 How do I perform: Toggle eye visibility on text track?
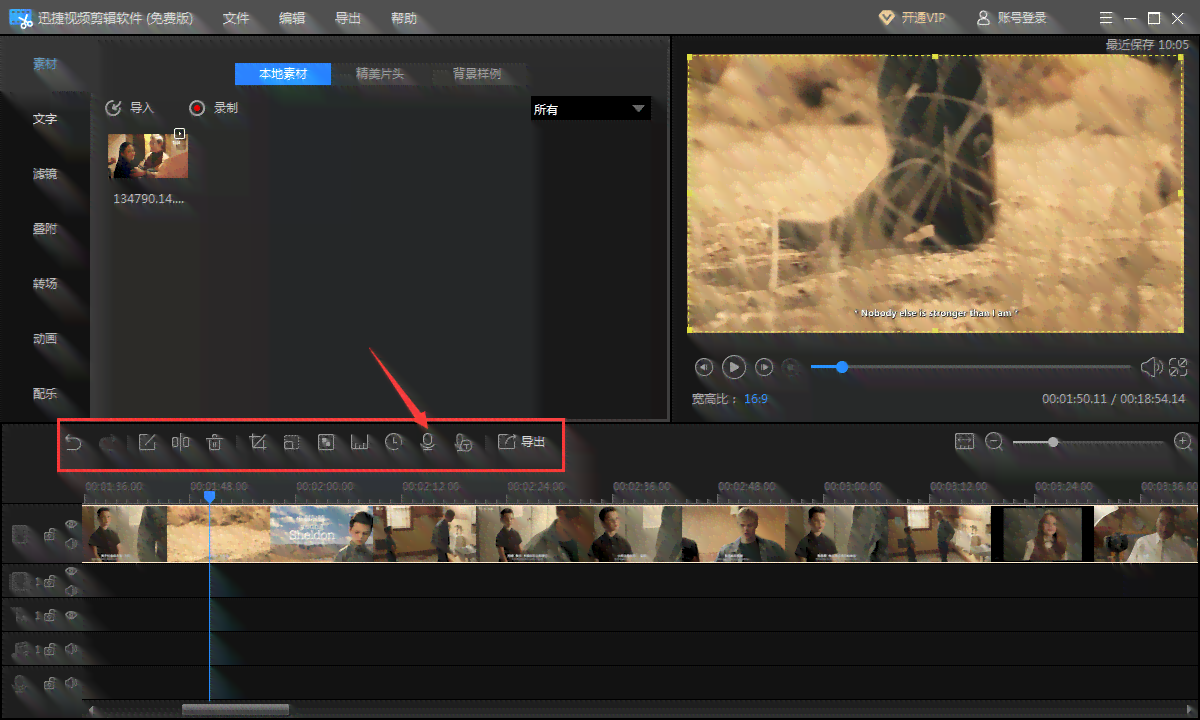click(71, 616)
